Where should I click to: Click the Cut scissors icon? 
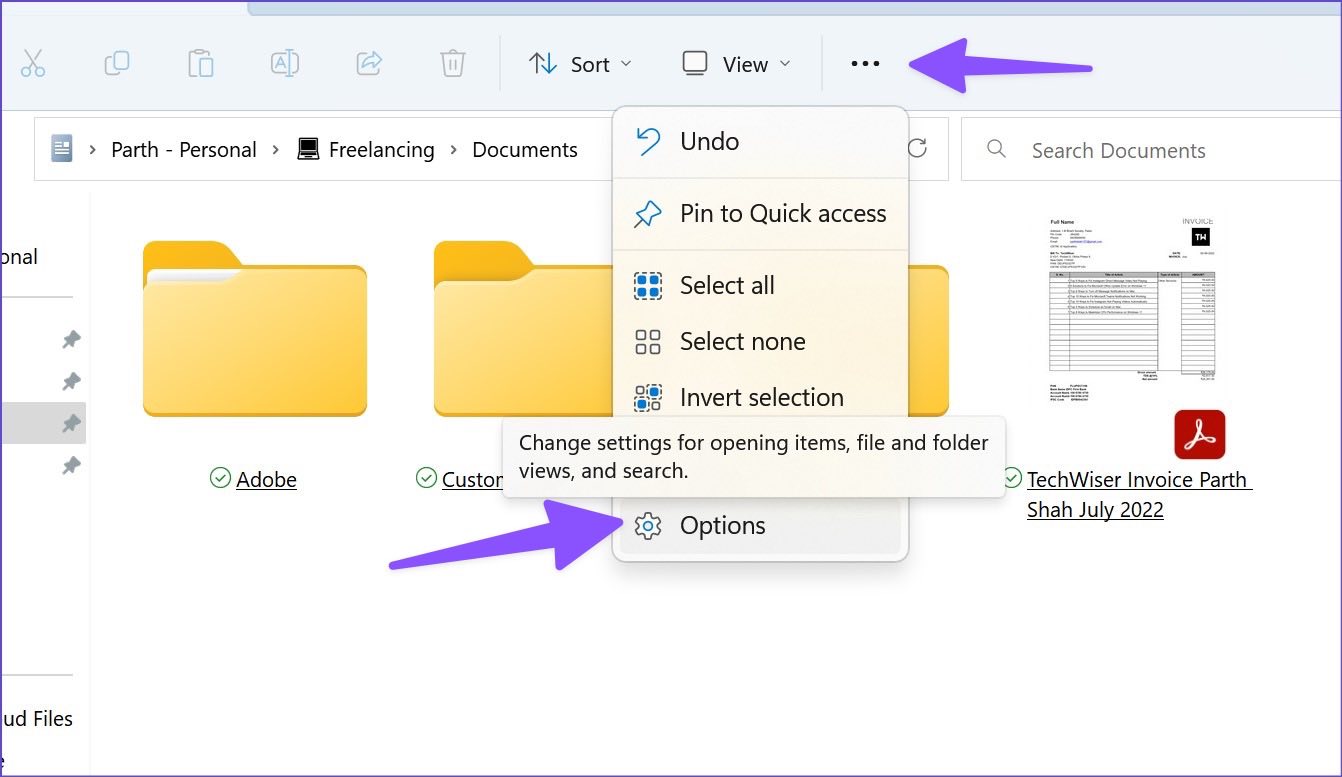tap(33, 64)
